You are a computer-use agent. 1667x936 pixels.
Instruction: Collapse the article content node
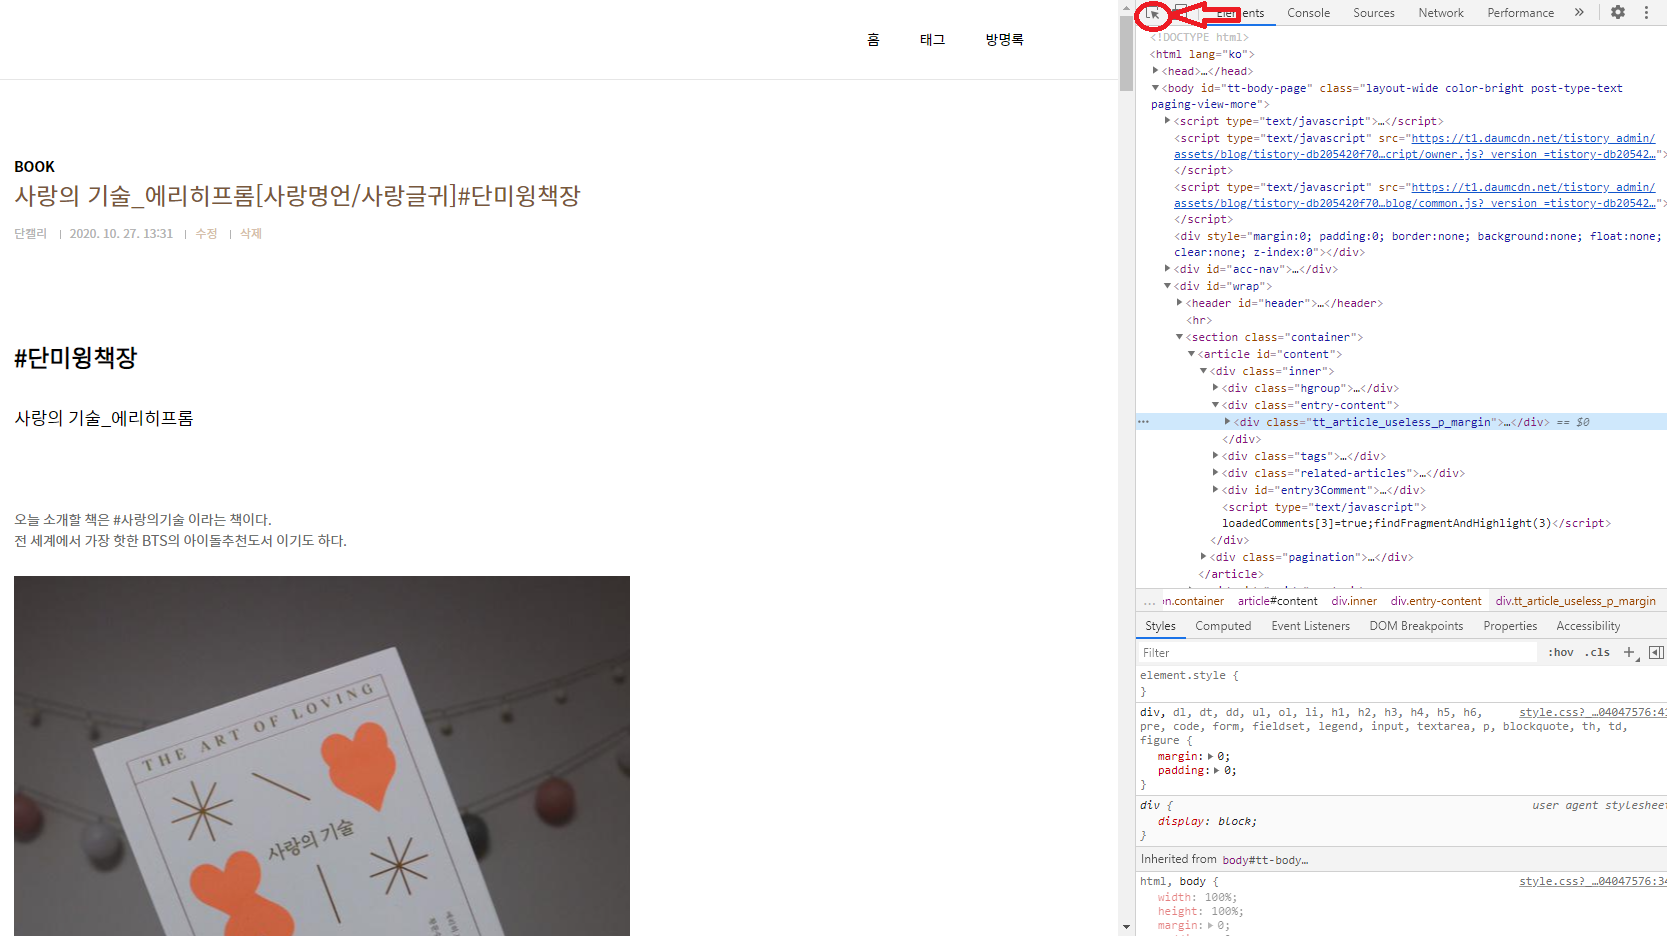pyautogui.click(x=1191, y=354)
